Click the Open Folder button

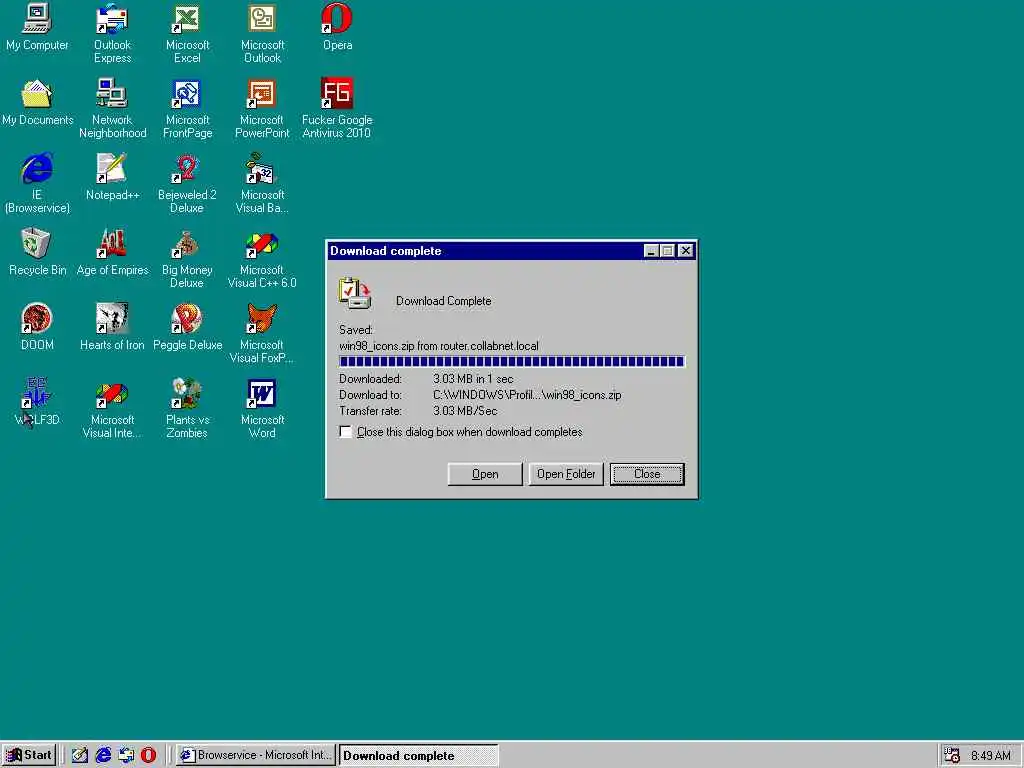(x=566, y=474)
